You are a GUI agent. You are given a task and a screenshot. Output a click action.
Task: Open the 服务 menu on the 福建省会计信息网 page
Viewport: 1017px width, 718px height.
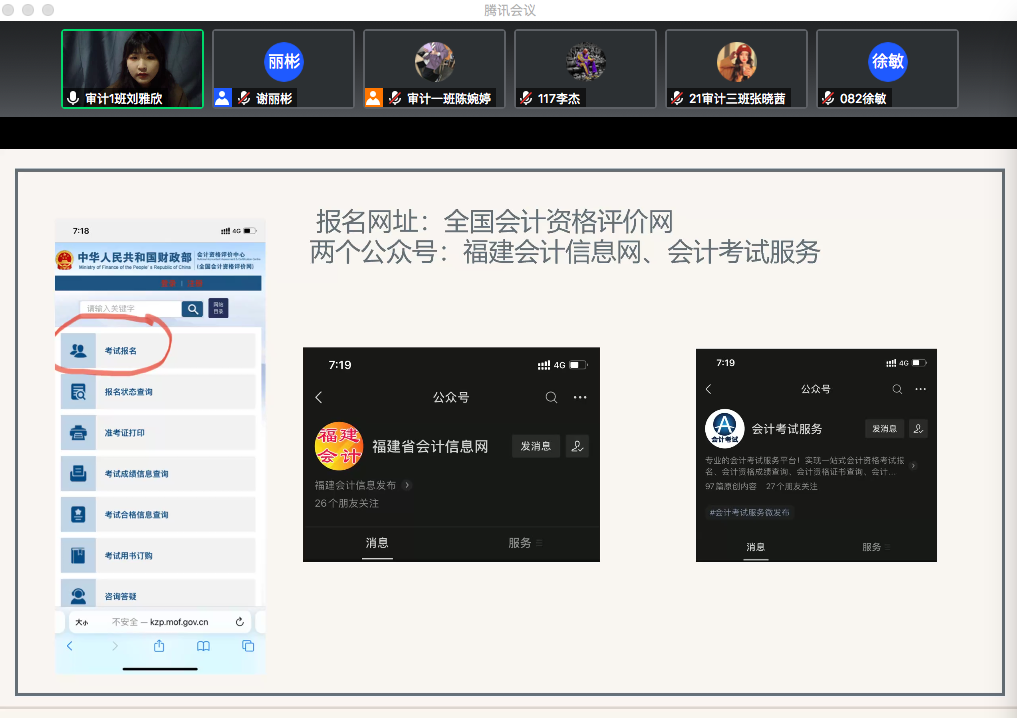(x=524, y=543)
